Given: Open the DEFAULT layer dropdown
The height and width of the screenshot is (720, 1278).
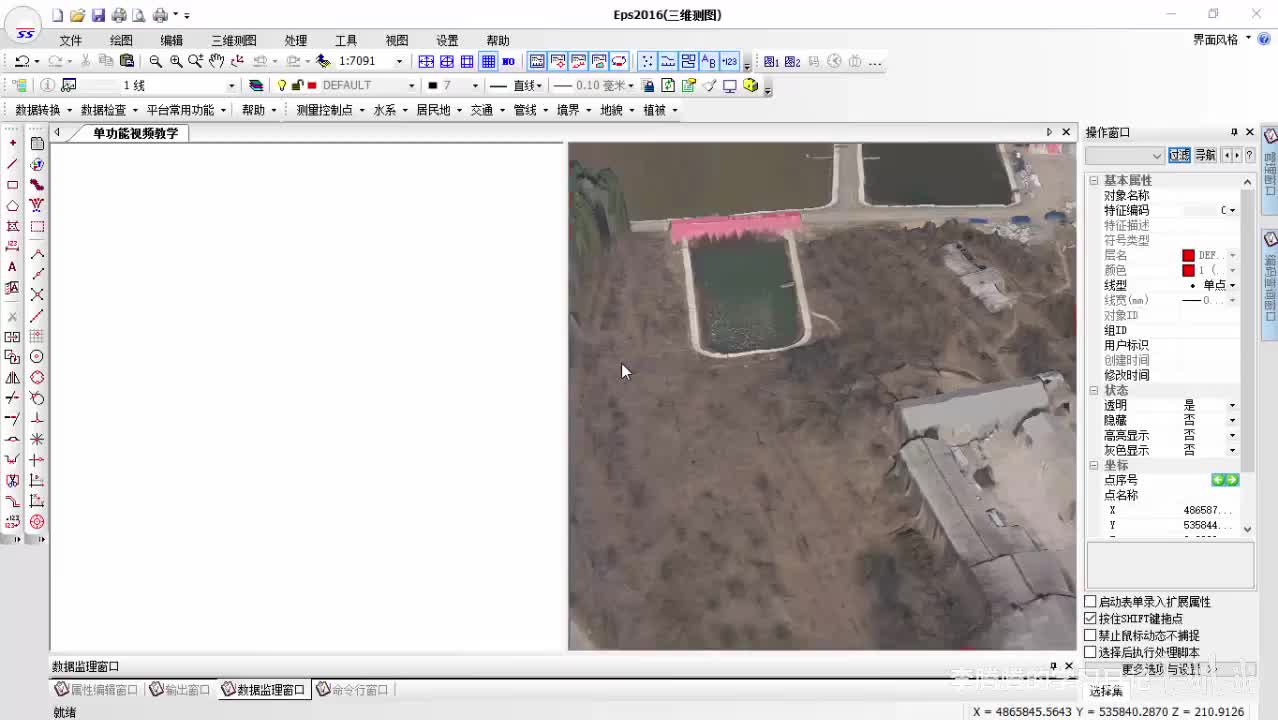Looking at the screenshot, I should click(411, 85).
